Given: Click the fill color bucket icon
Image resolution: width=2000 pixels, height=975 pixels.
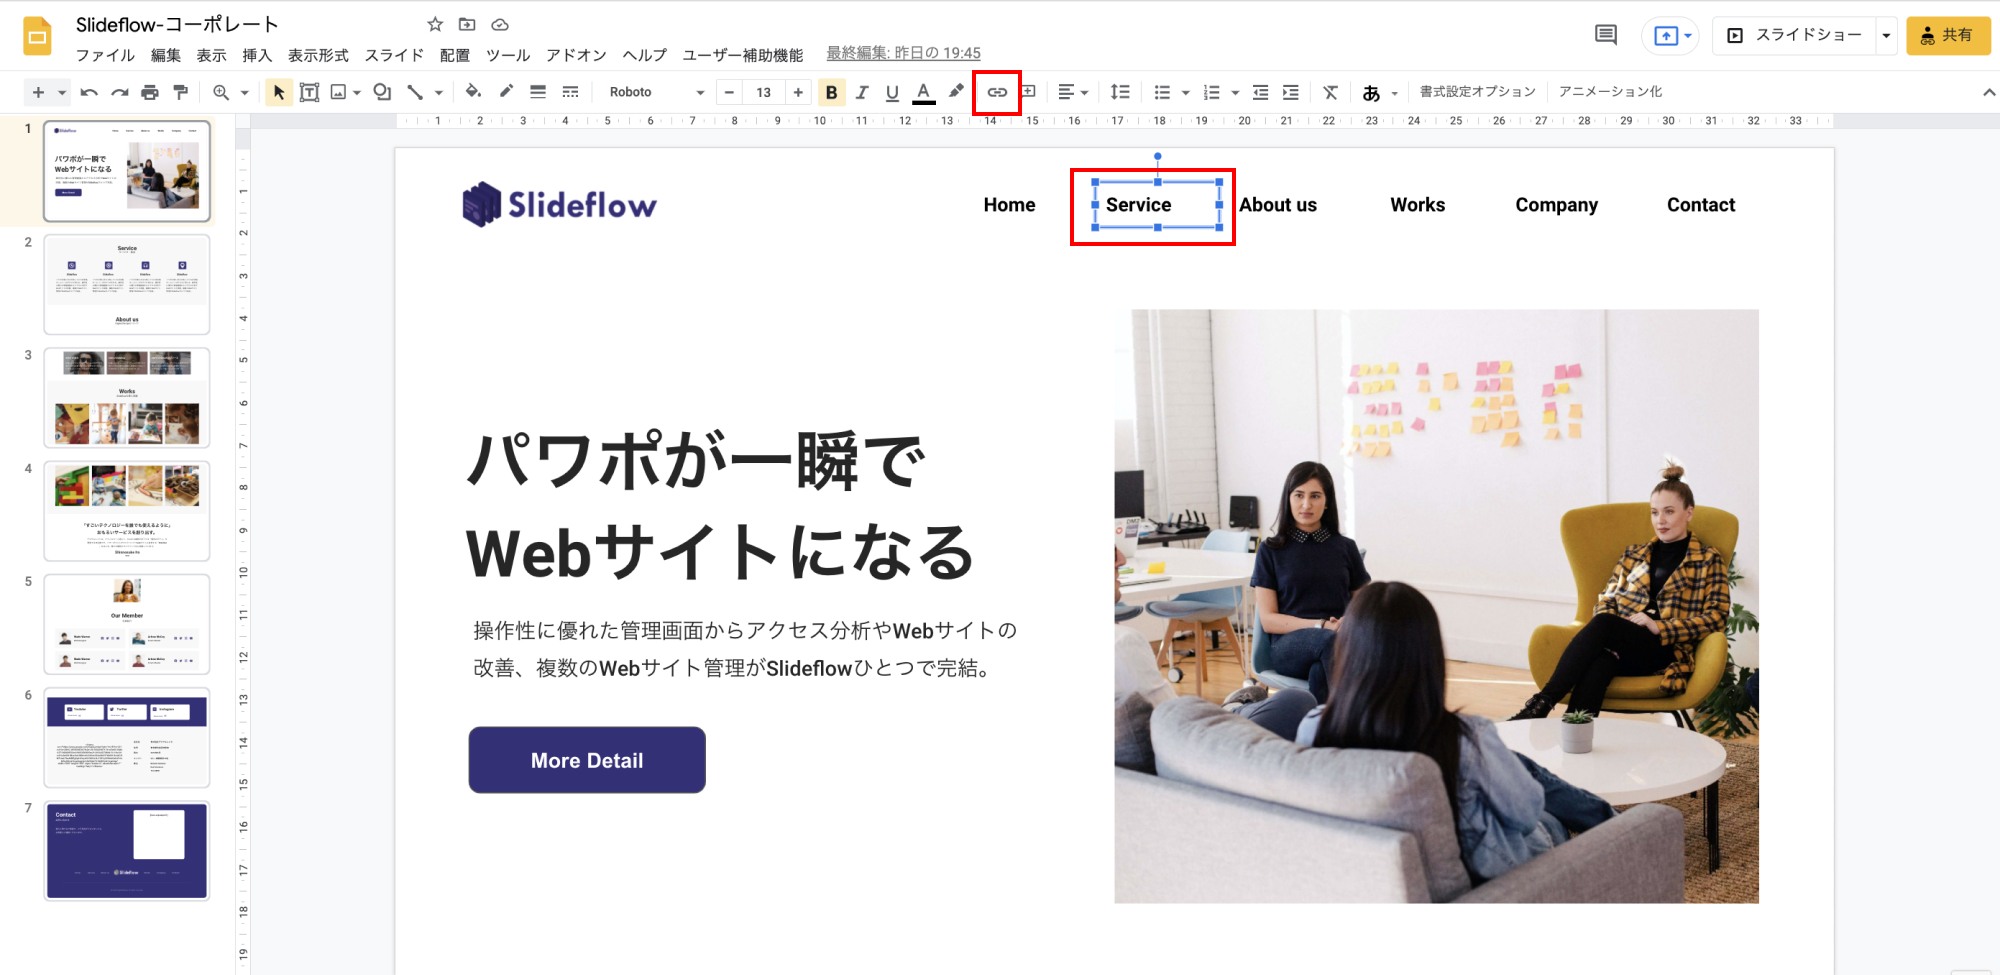Looking at the screenshot, I should click(473, 92).
